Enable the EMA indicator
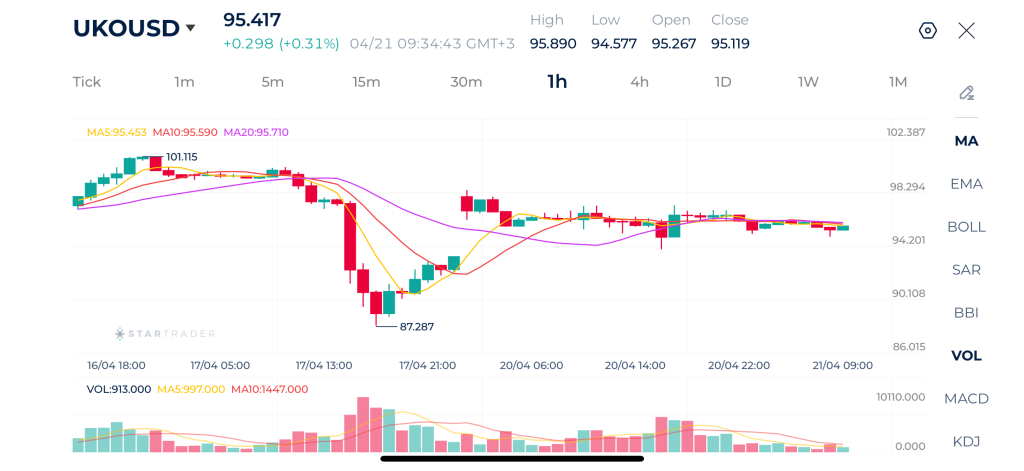The height and width of the screenshot is (471, 1024). [x=966, y=184]
